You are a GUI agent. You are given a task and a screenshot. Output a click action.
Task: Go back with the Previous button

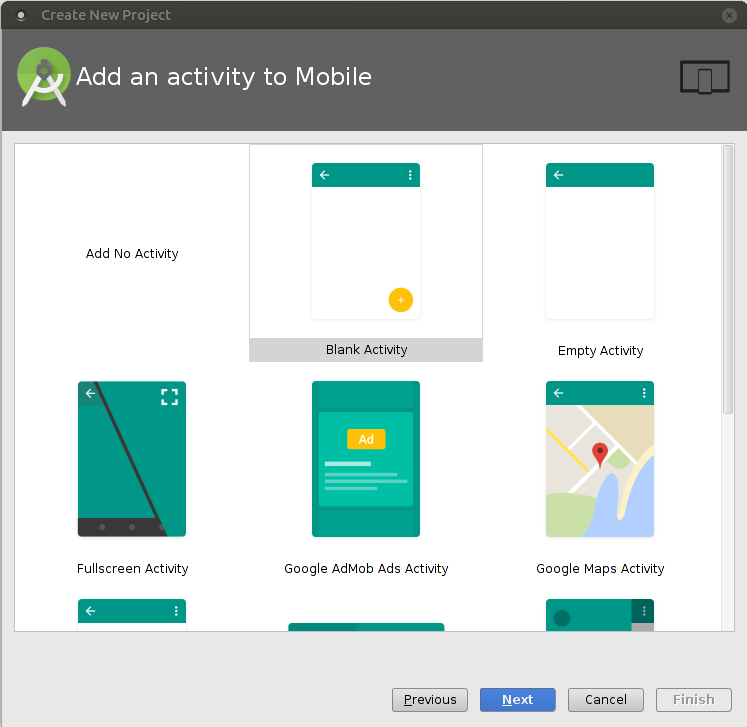[430, 699]
